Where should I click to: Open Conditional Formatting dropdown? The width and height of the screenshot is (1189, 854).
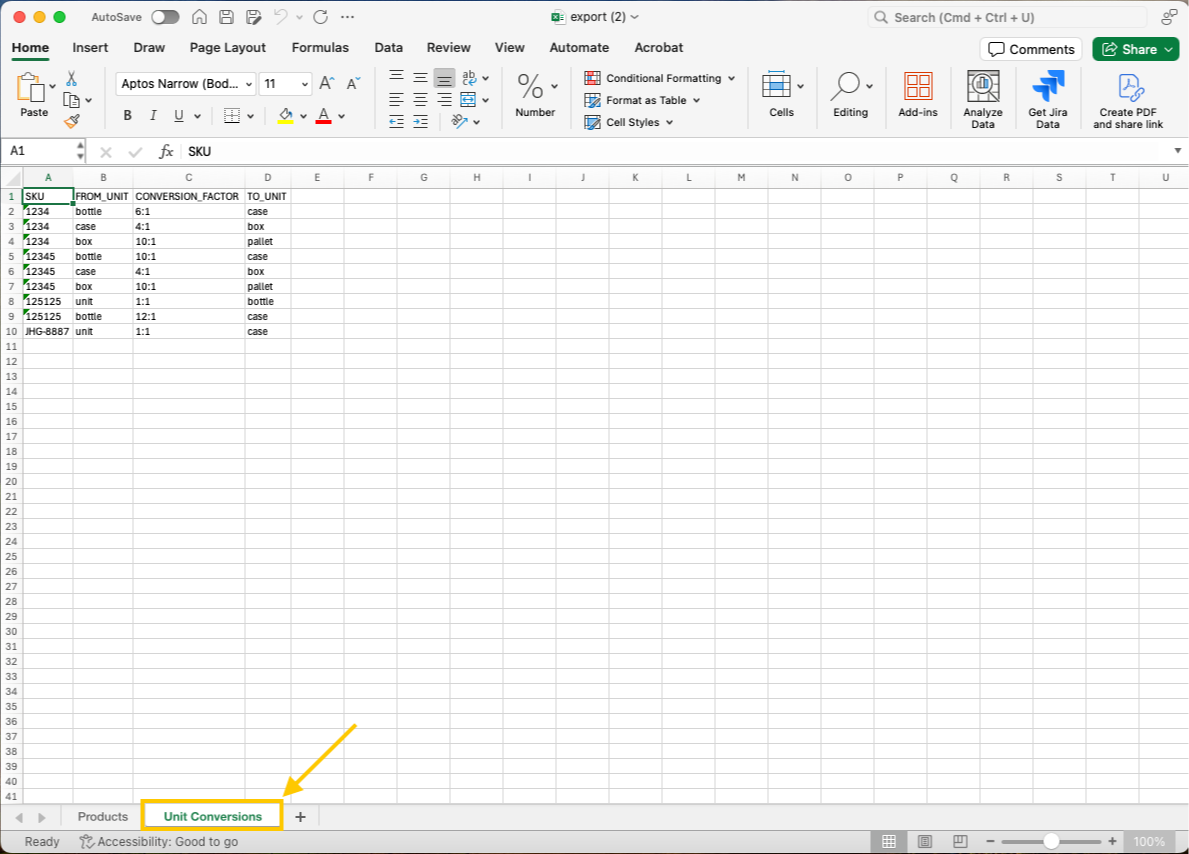click(x=660, y=78)
